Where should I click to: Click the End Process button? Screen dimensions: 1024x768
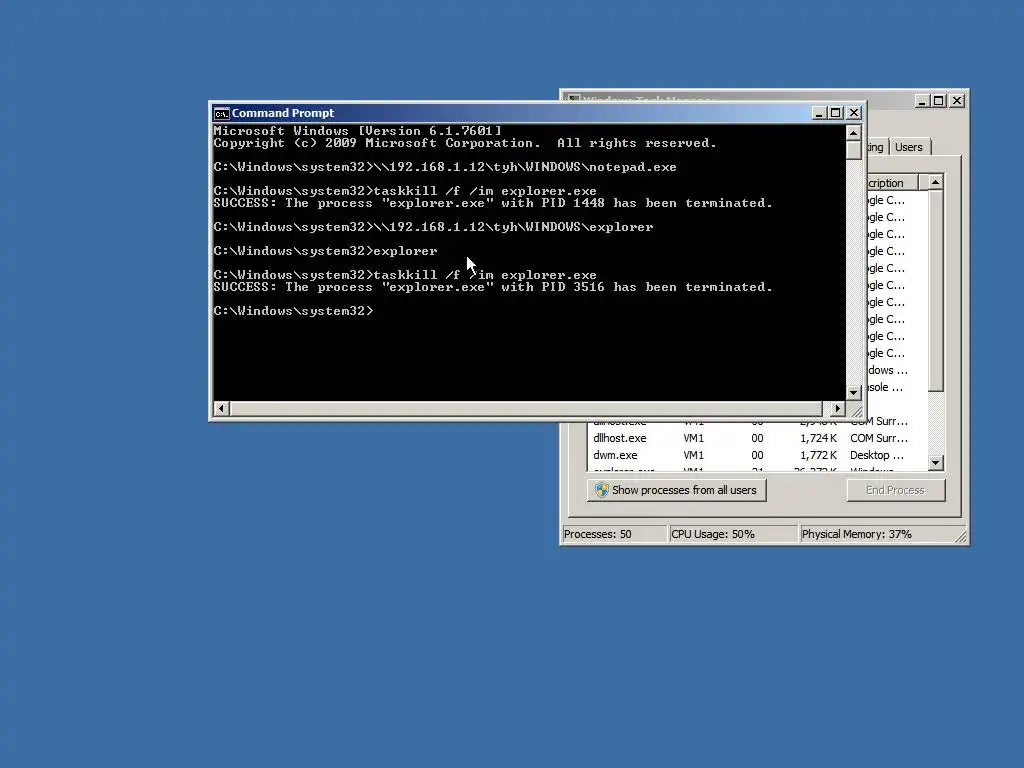click(x=895, y=490)
